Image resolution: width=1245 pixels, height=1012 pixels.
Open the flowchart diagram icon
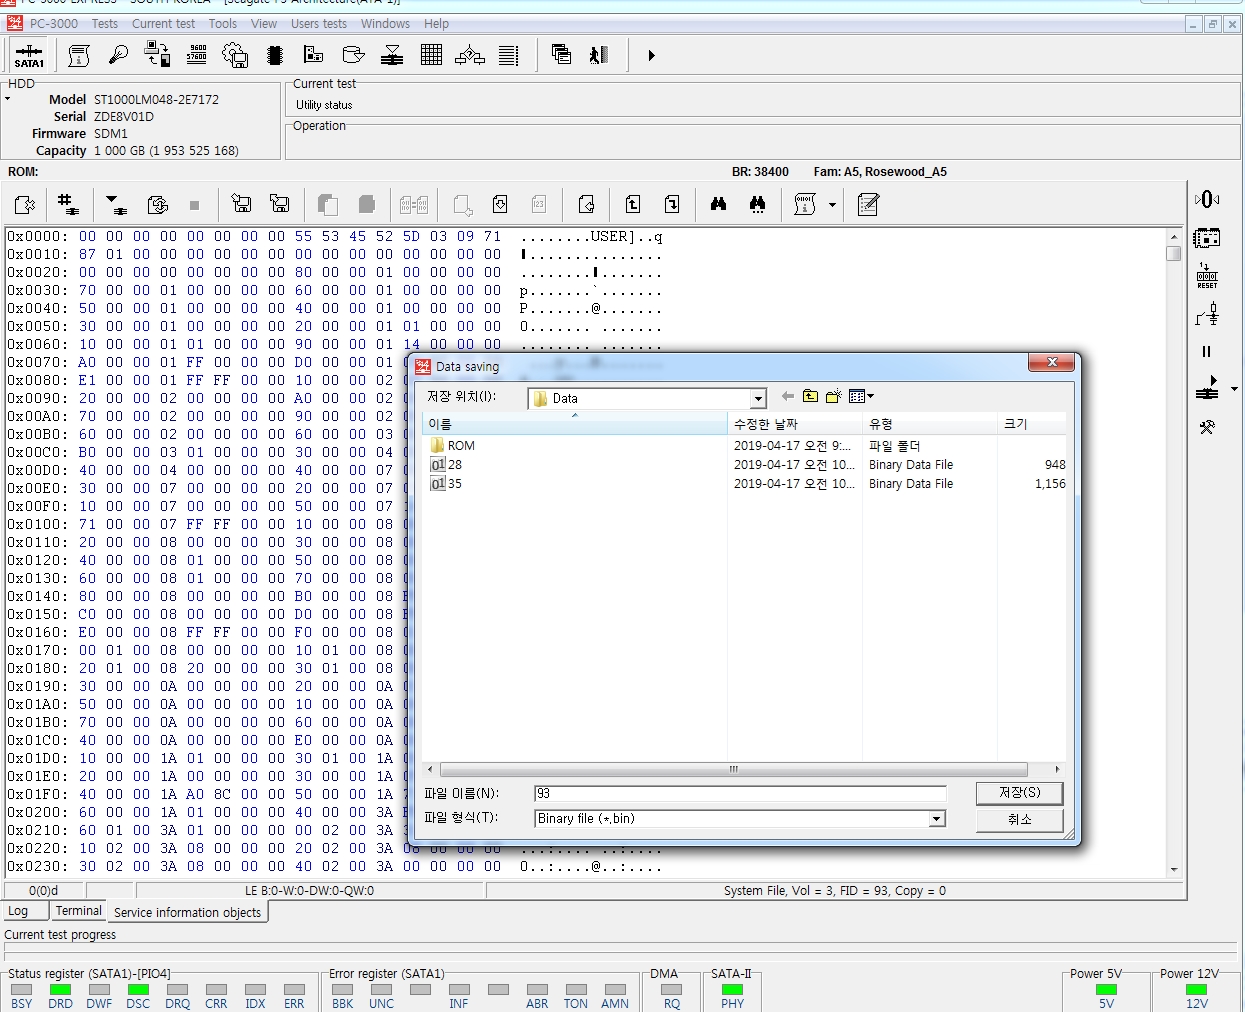pyautogui.click(x=470, y=55)
